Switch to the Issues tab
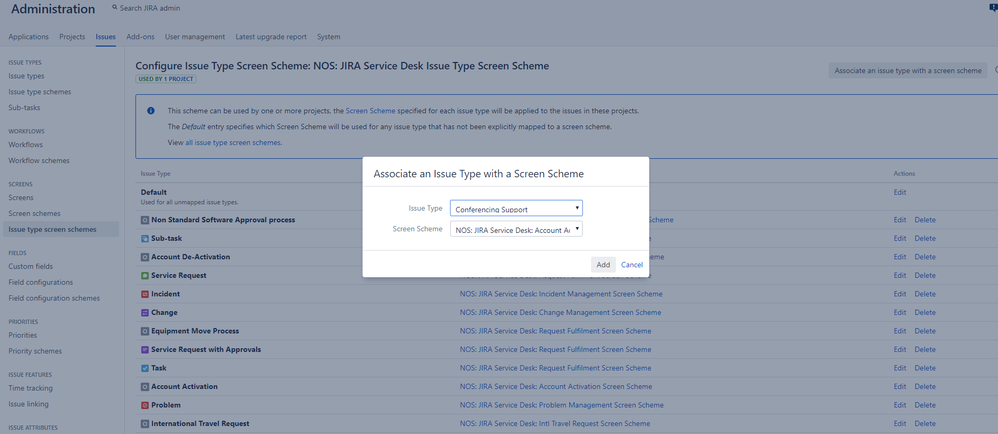 click(106, 37)
